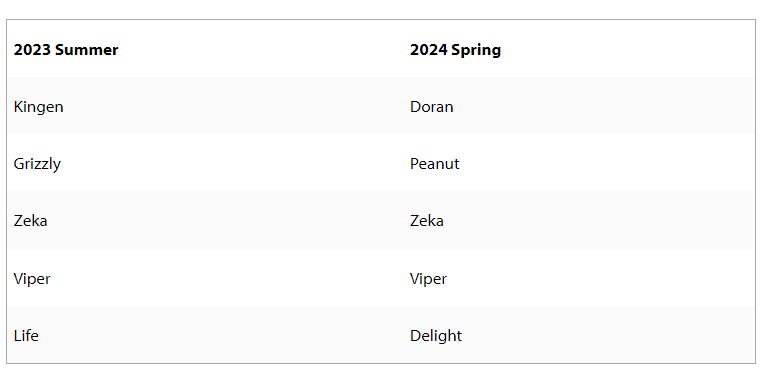Click the word Summer in the header
This screenshot has width=766, height=374.
click(x=86, y=50)
